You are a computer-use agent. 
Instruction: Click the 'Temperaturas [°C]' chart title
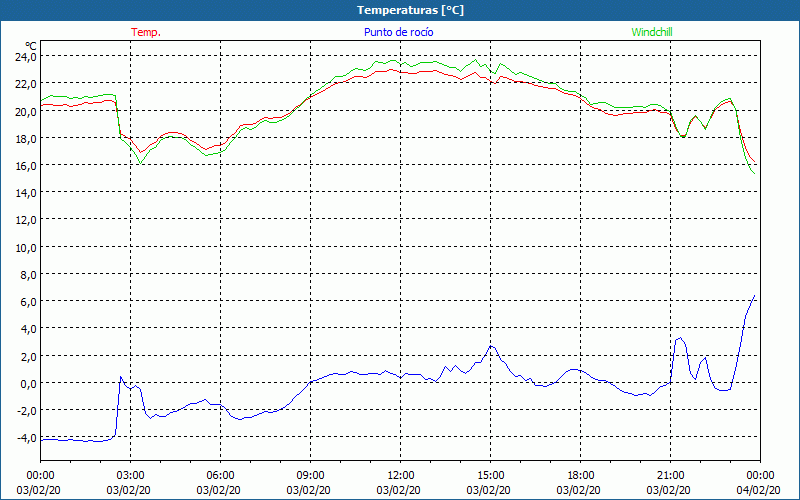[x=410, y=10]
